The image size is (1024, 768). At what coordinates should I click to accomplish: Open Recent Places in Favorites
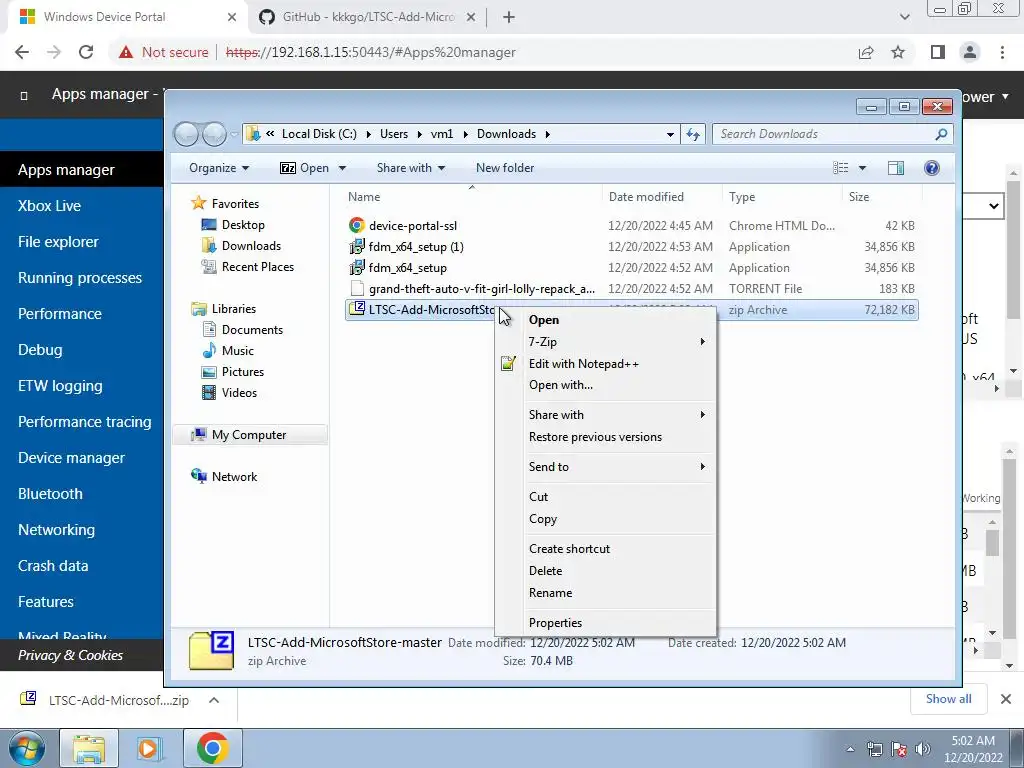coord(257,266)
